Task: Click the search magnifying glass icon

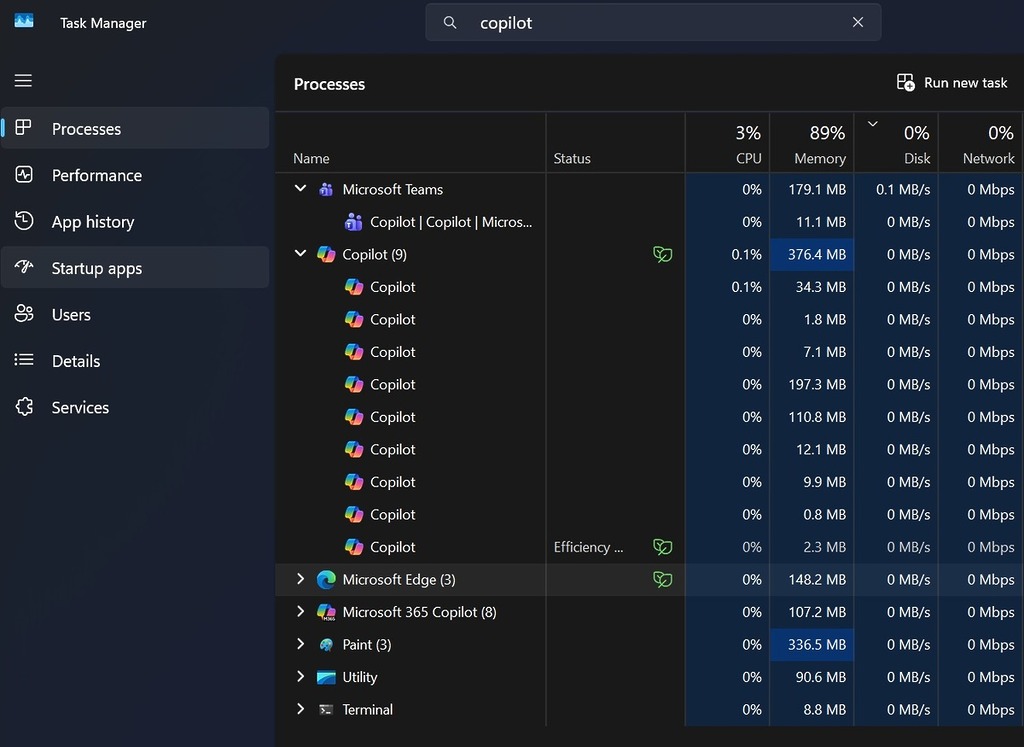Action: (450, 22)
